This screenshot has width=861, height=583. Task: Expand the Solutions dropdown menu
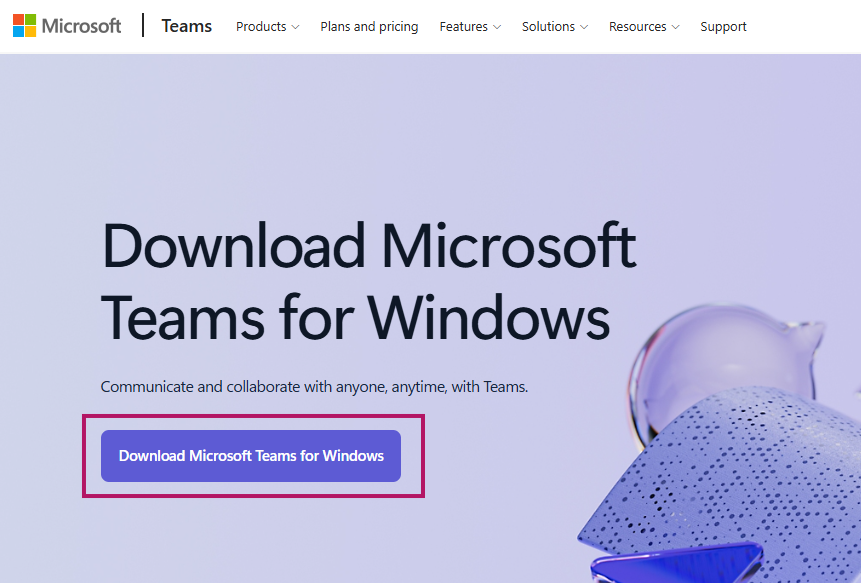pos(555,26)
